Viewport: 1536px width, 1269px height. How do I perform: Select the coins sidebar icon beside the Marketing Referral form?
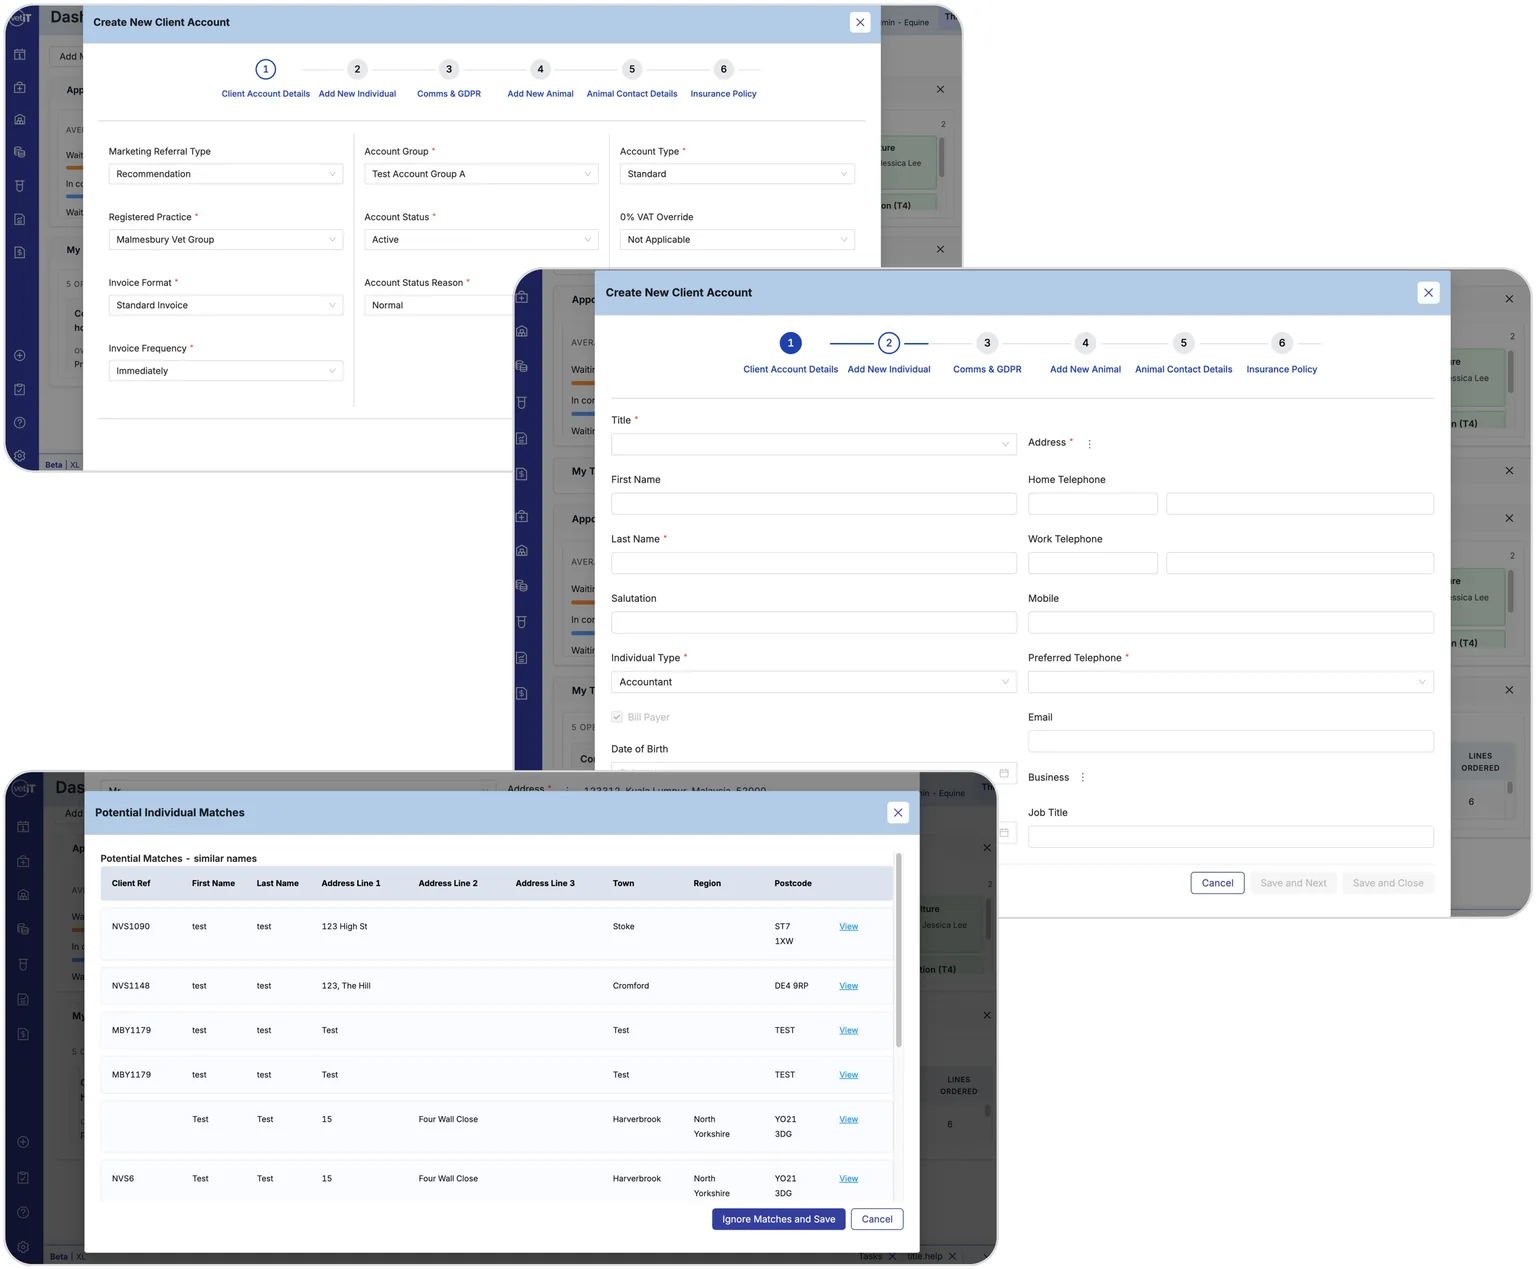point(20,153)
